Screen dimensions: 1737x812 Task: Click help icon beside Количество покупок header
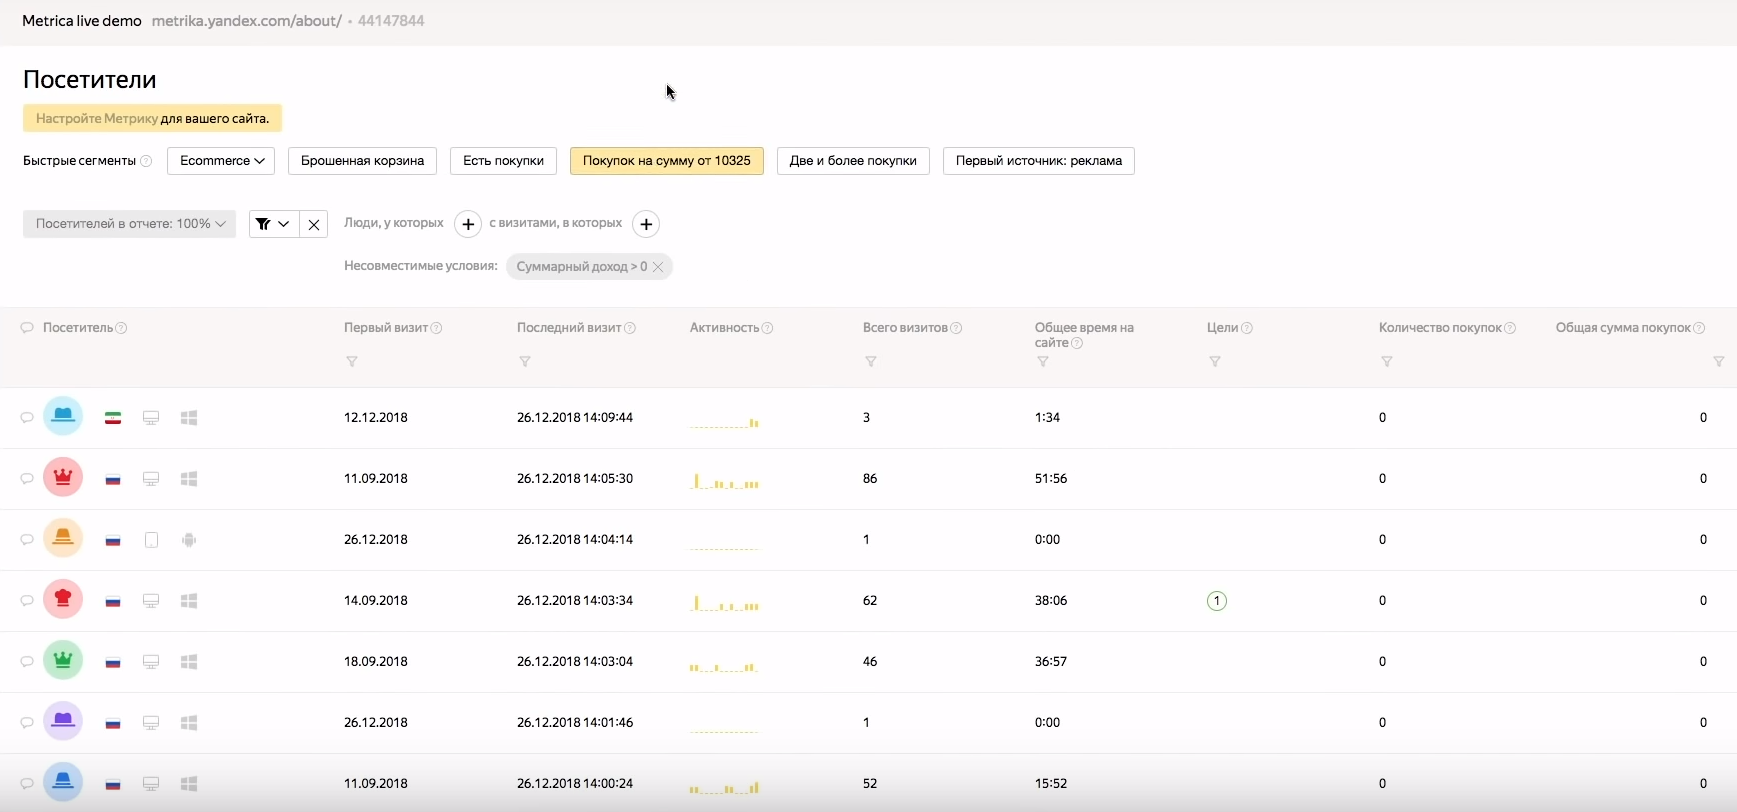(1510, 328)
